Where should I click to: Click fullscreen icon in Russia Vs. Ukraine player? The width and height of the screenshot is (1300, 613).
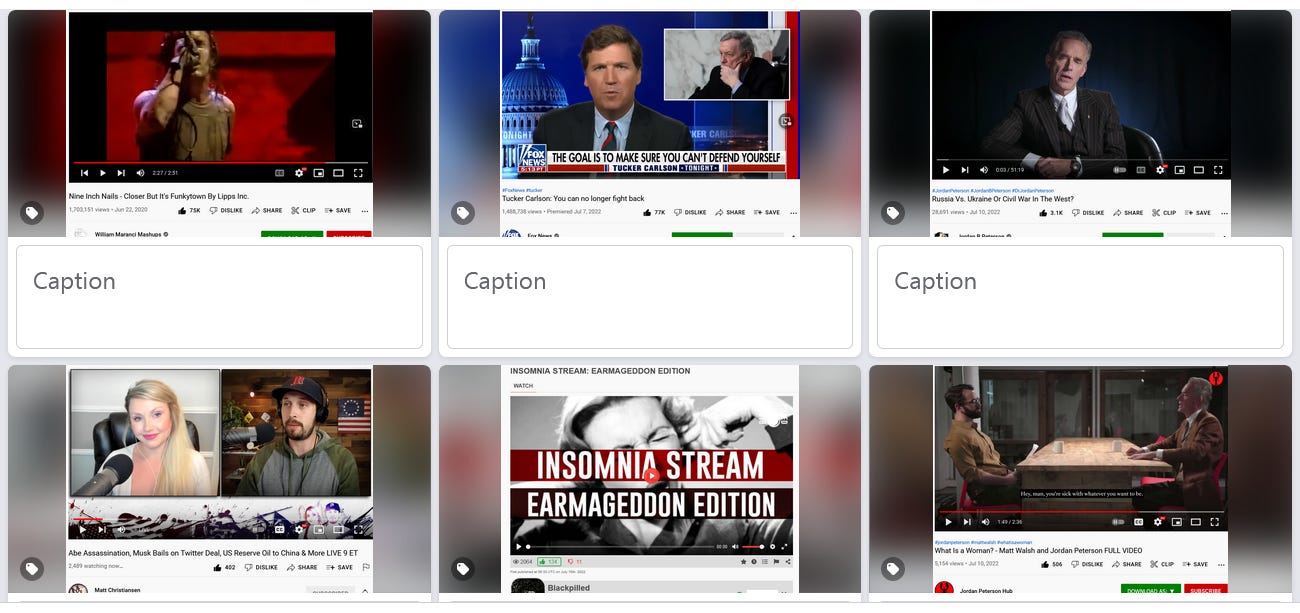tap(1217, 170)
